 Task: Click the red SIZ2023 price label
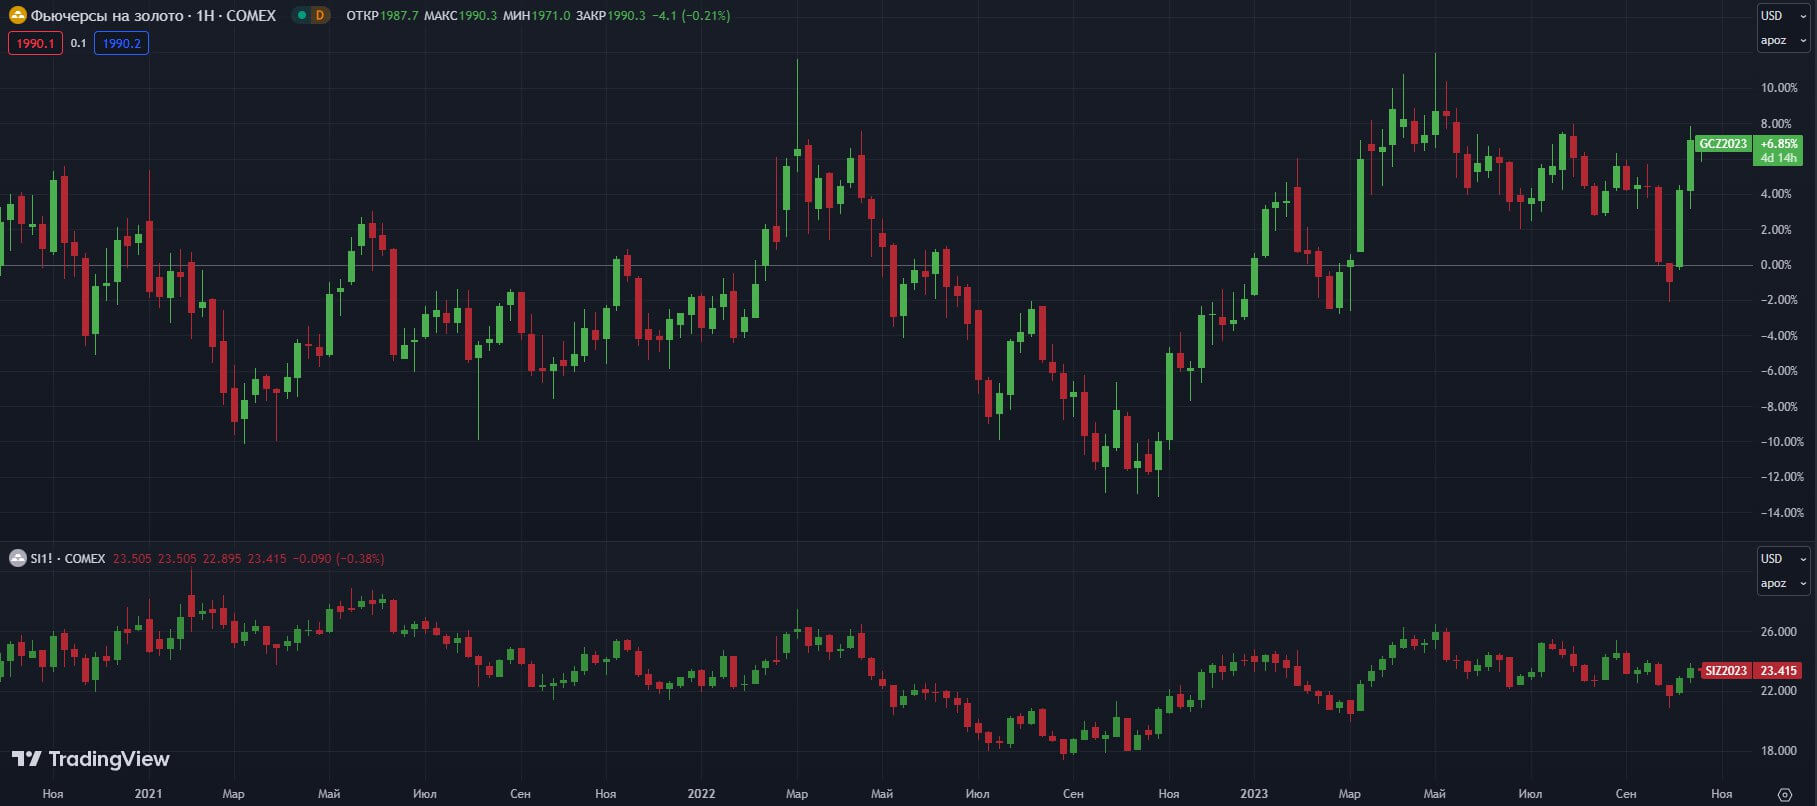click(x=1727, y=671)
